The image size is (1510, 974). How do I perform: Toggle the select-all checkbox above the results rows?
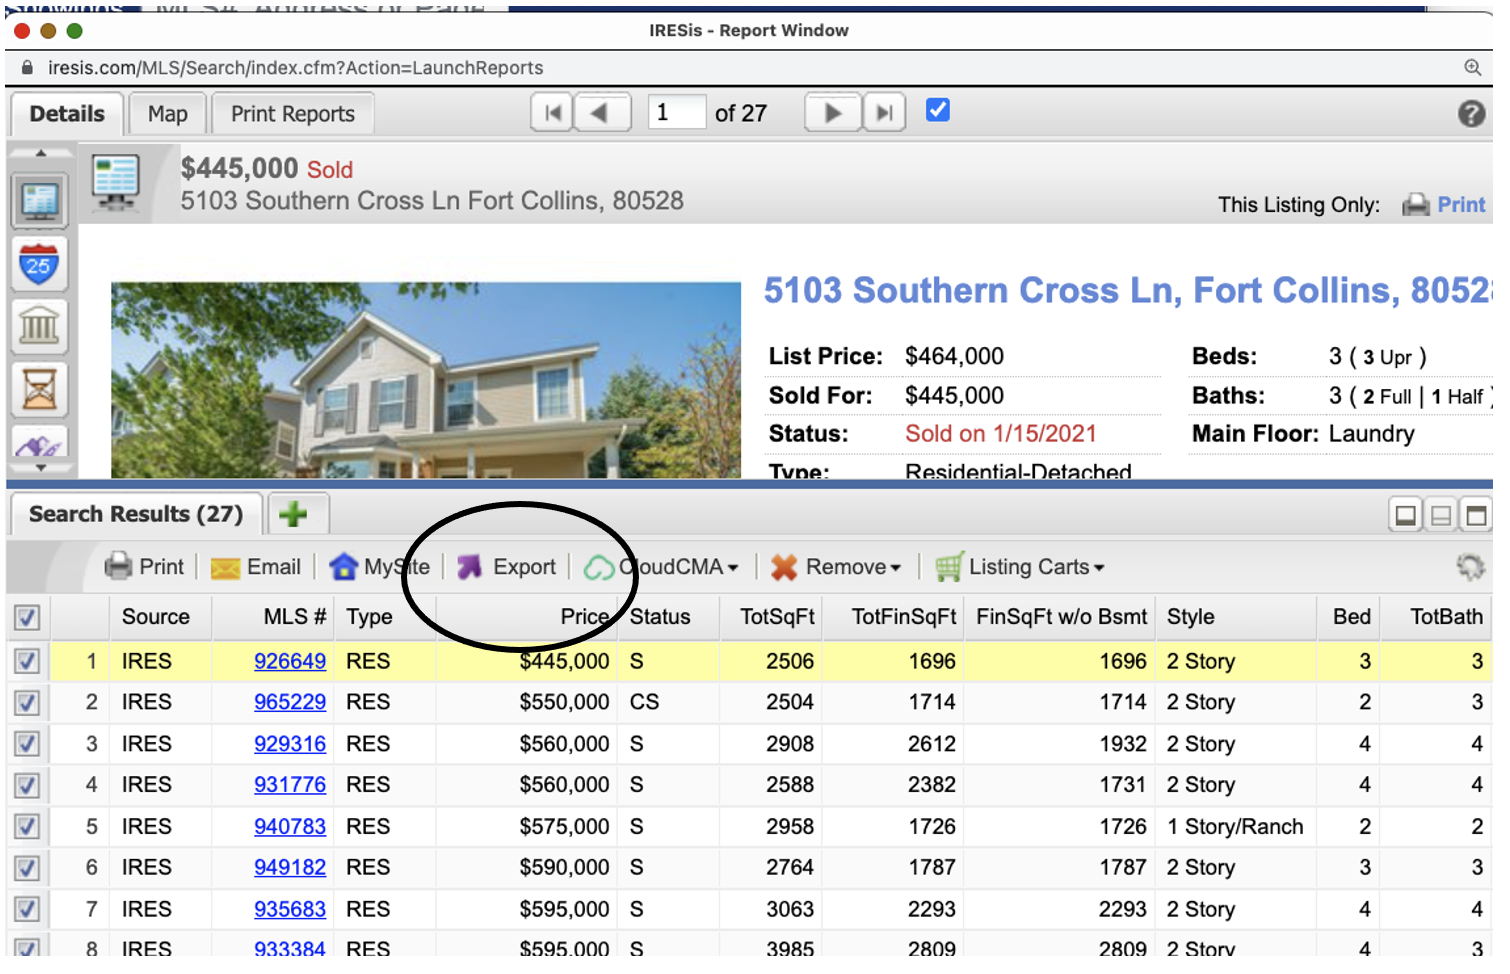click(x=27, y=617)
